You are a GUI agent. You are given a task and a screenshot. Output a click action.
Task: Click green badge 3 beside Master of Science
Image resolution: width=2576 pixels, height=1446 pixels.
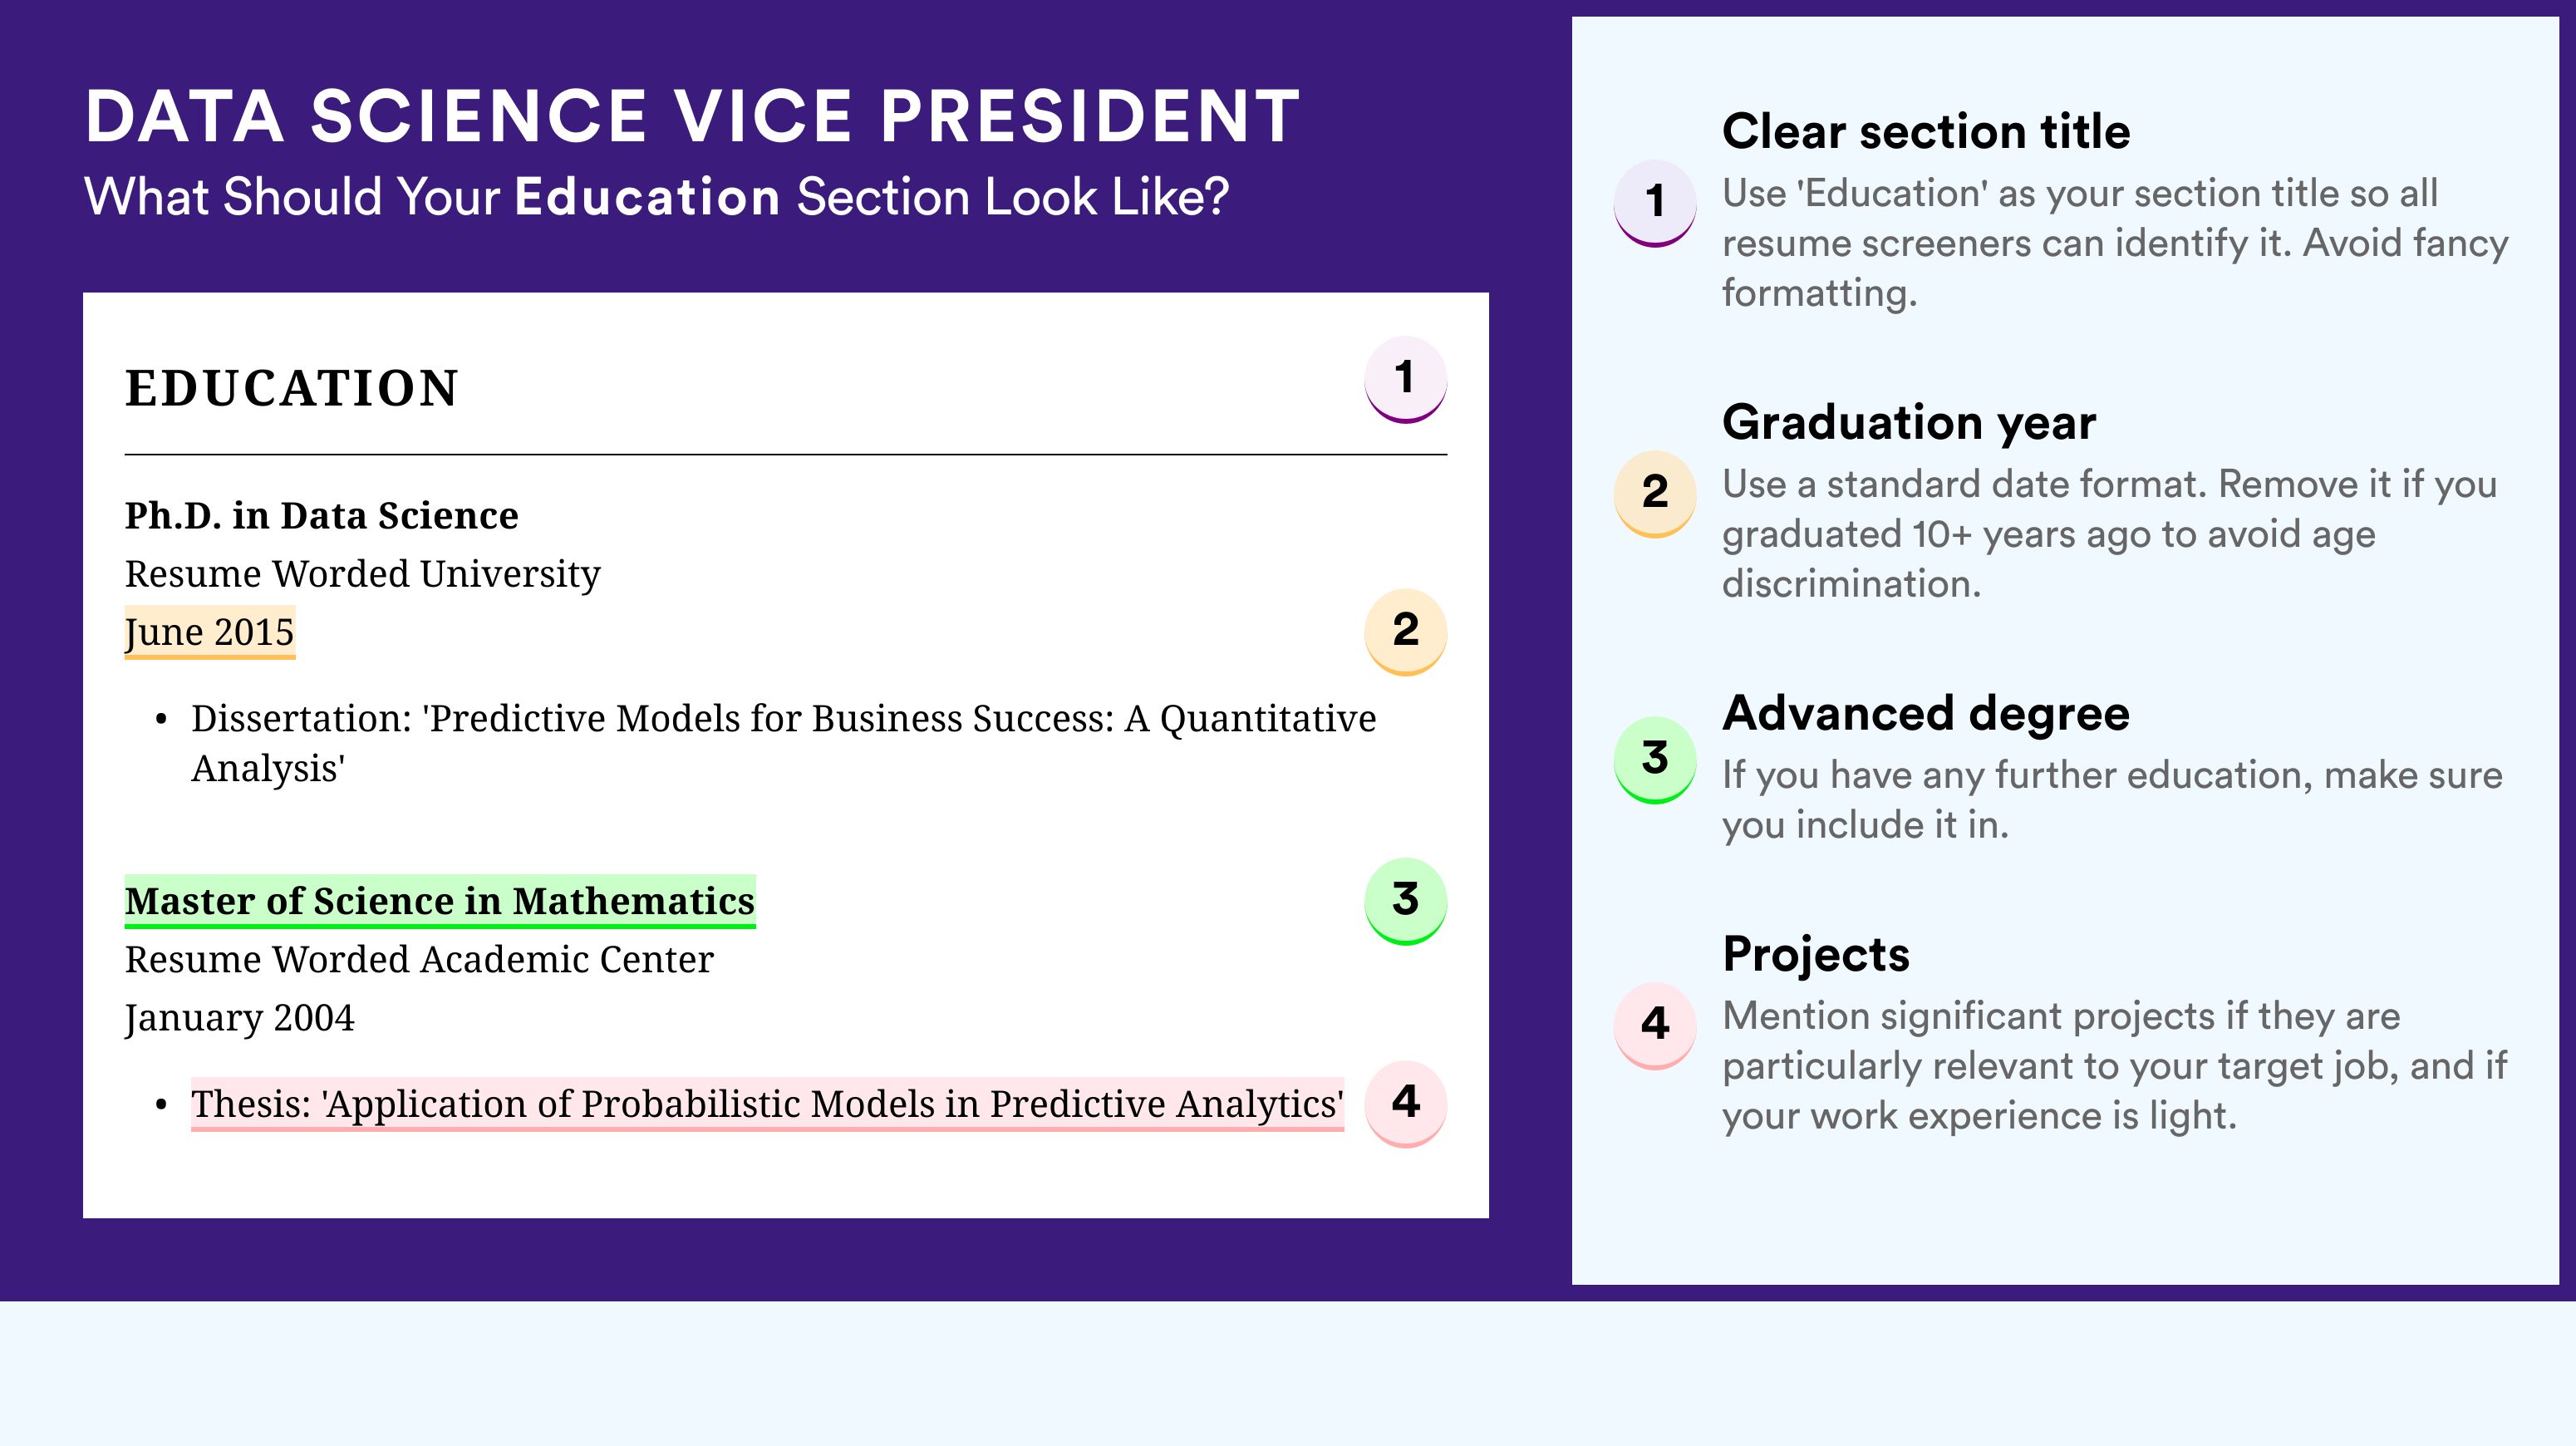click(x=1405, y=901)
